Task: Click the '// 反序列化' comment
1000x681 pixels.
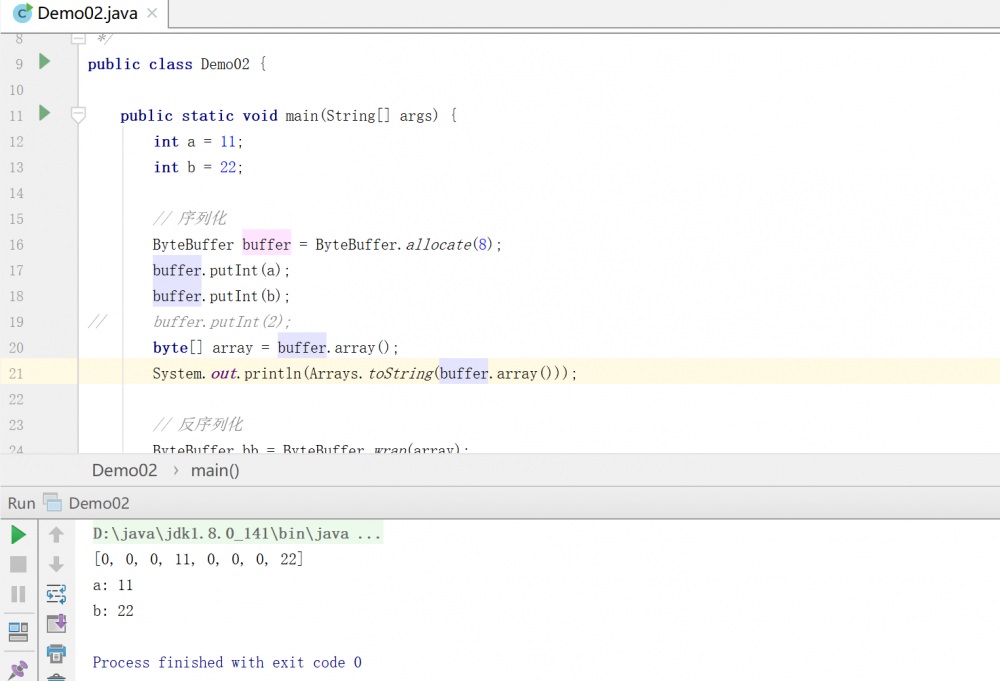Action: click(x=198, y=425)
